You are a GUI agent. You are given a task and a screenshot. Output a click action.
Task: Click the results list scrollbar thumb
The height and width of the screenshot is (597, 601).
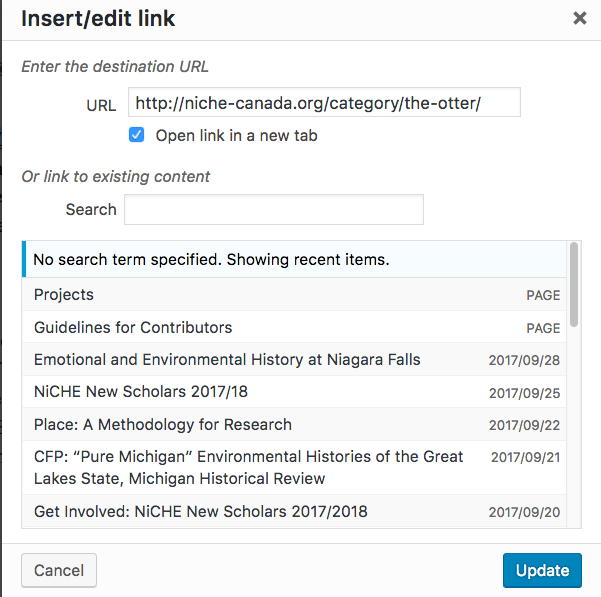pos(574,284)
